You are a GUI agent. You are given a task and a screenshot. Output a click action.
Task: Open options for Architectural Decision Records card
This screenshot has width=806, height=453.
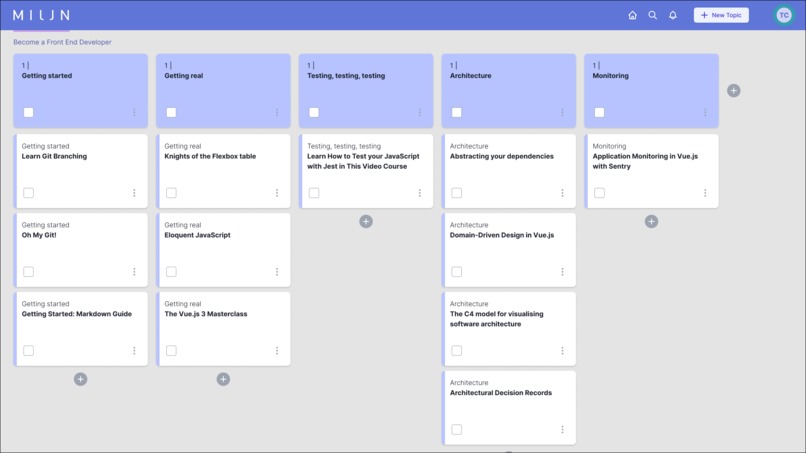pos(562,429)
